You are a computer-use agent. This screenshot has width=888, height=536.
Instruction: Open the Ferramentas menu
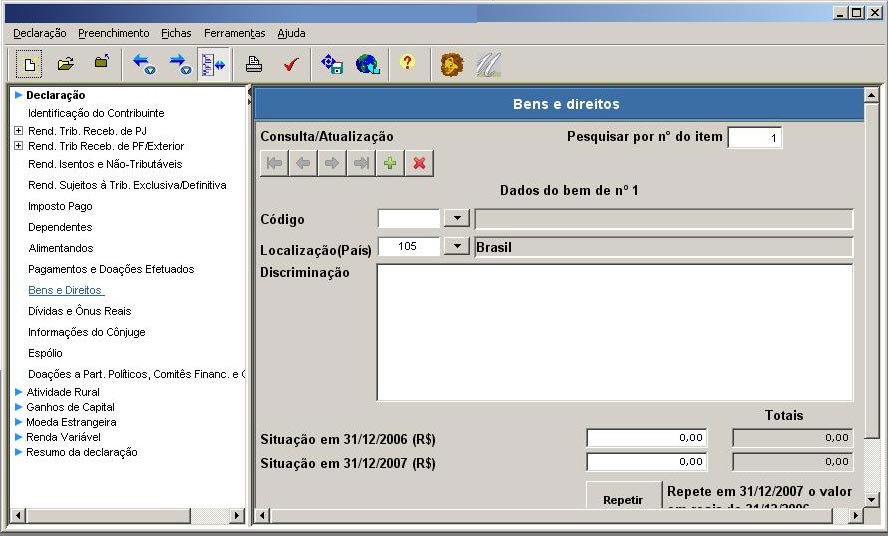(x=234, y=33)
